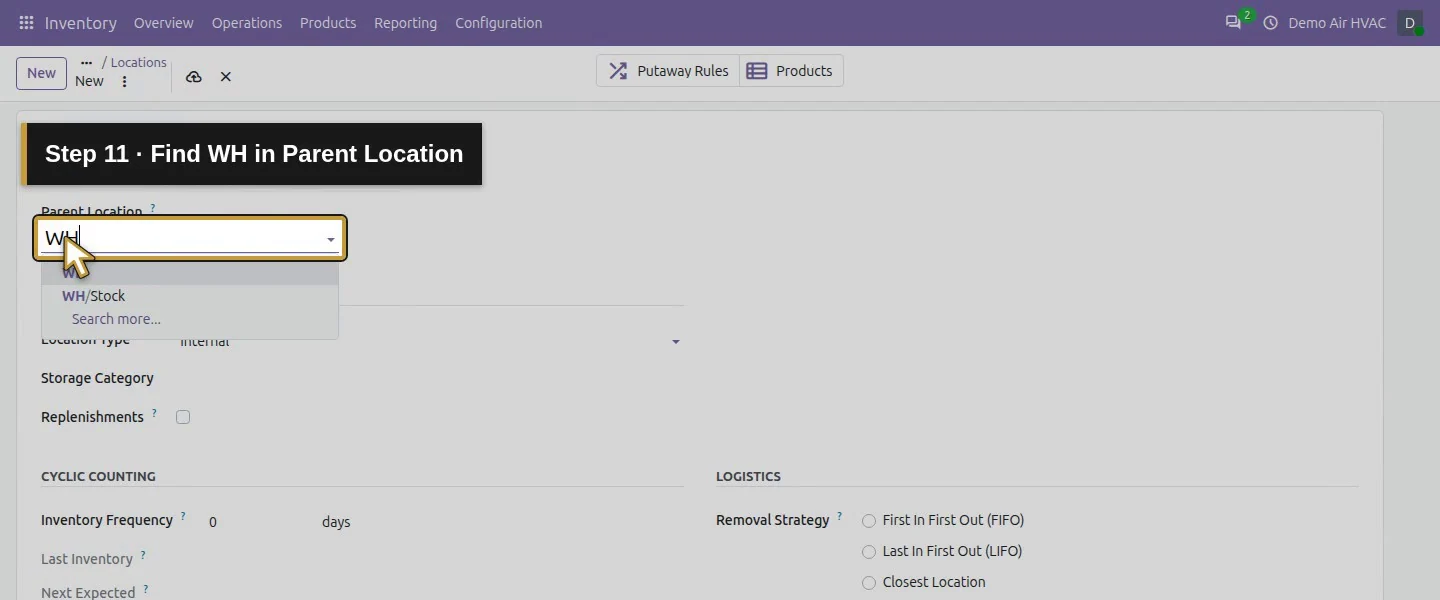Open the Storage Category field

pos(432,378)
